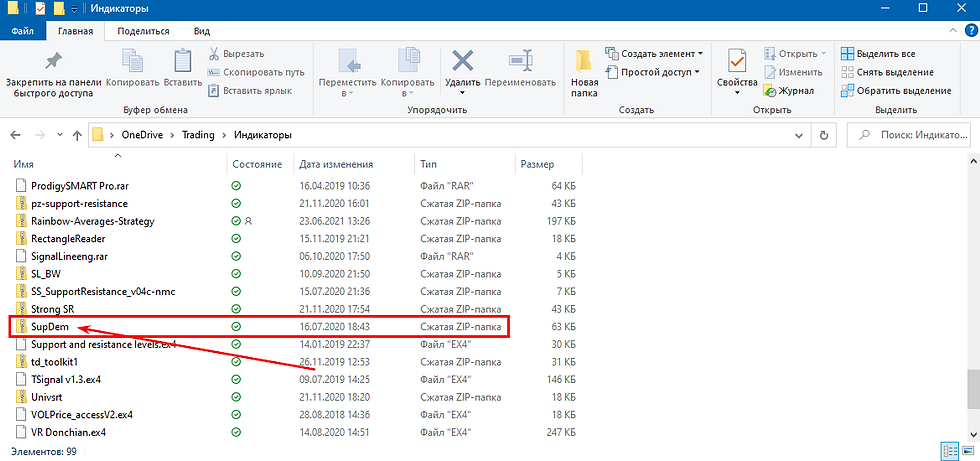This screenshot has width=980, height=461.
Task: Expand the address bar history dropdown
Action: tap(799, 135)
